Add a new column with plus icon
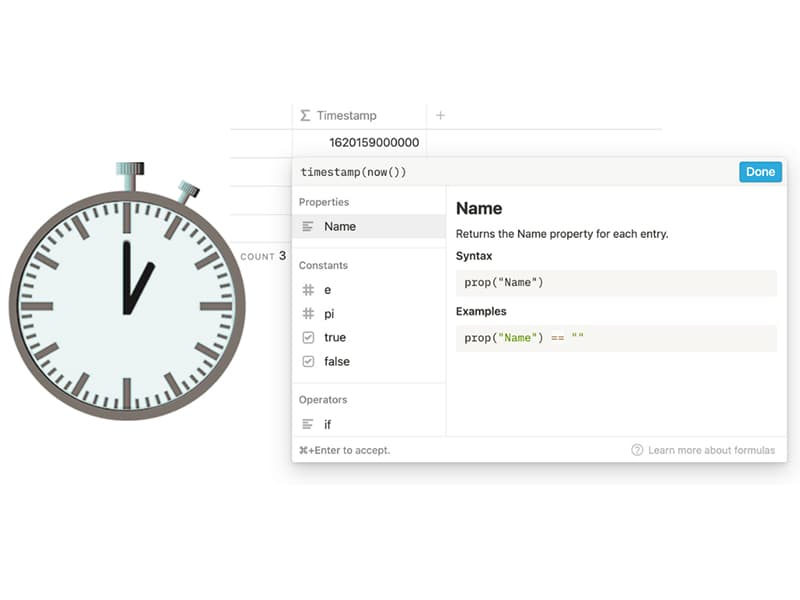The image size is (800, 600). click(x=440, y=115)
